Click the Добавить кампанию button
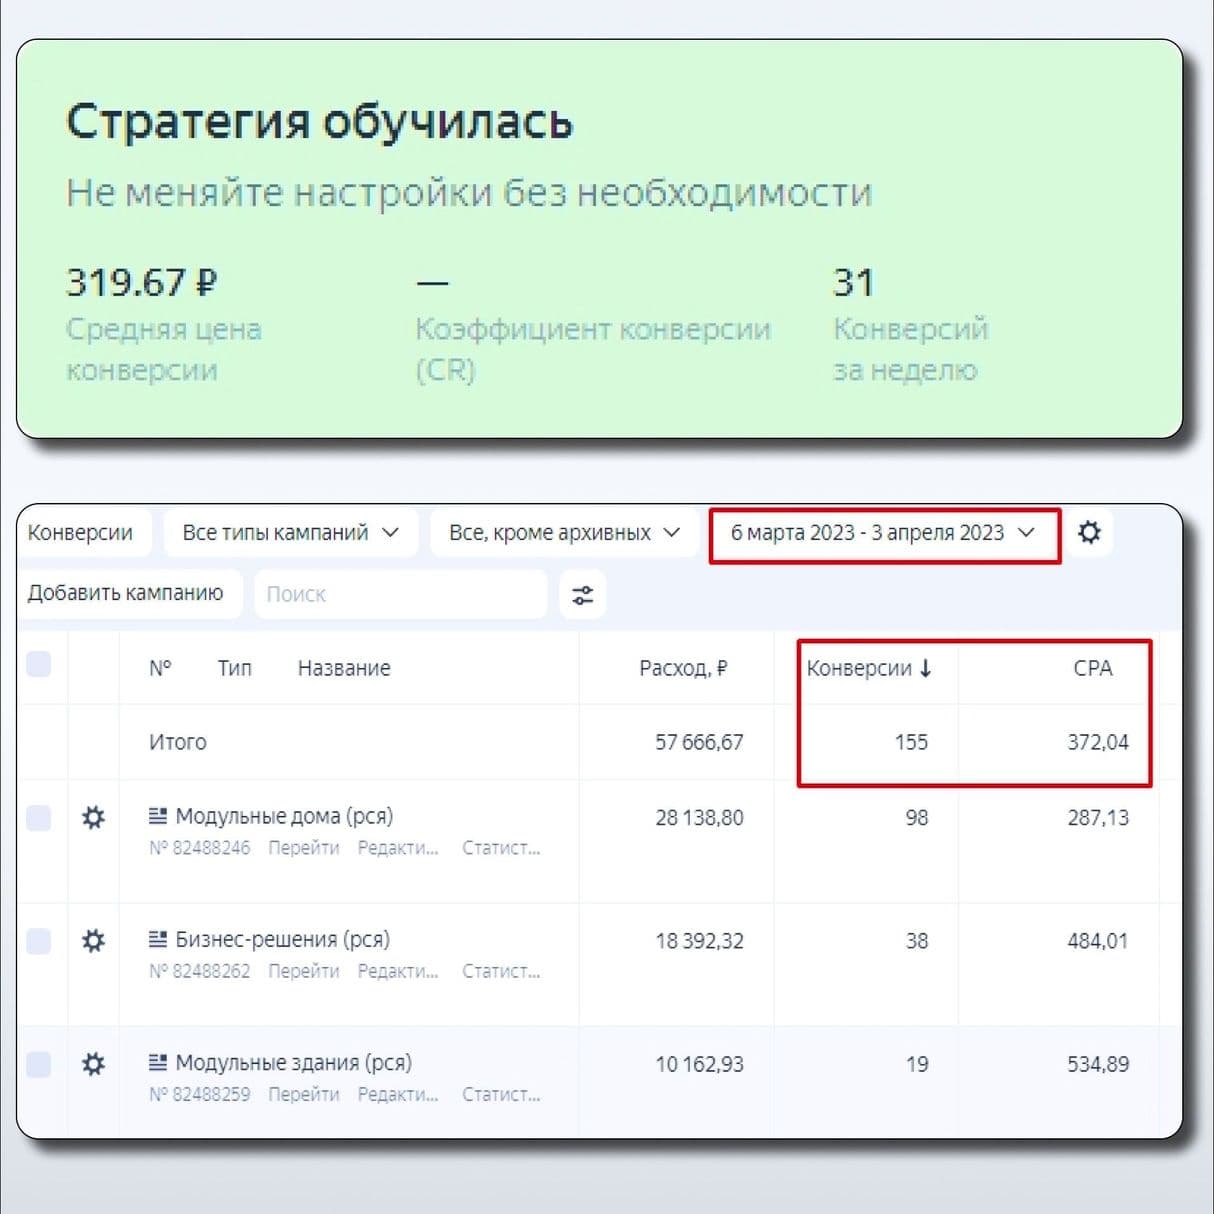 coord(129,593)
